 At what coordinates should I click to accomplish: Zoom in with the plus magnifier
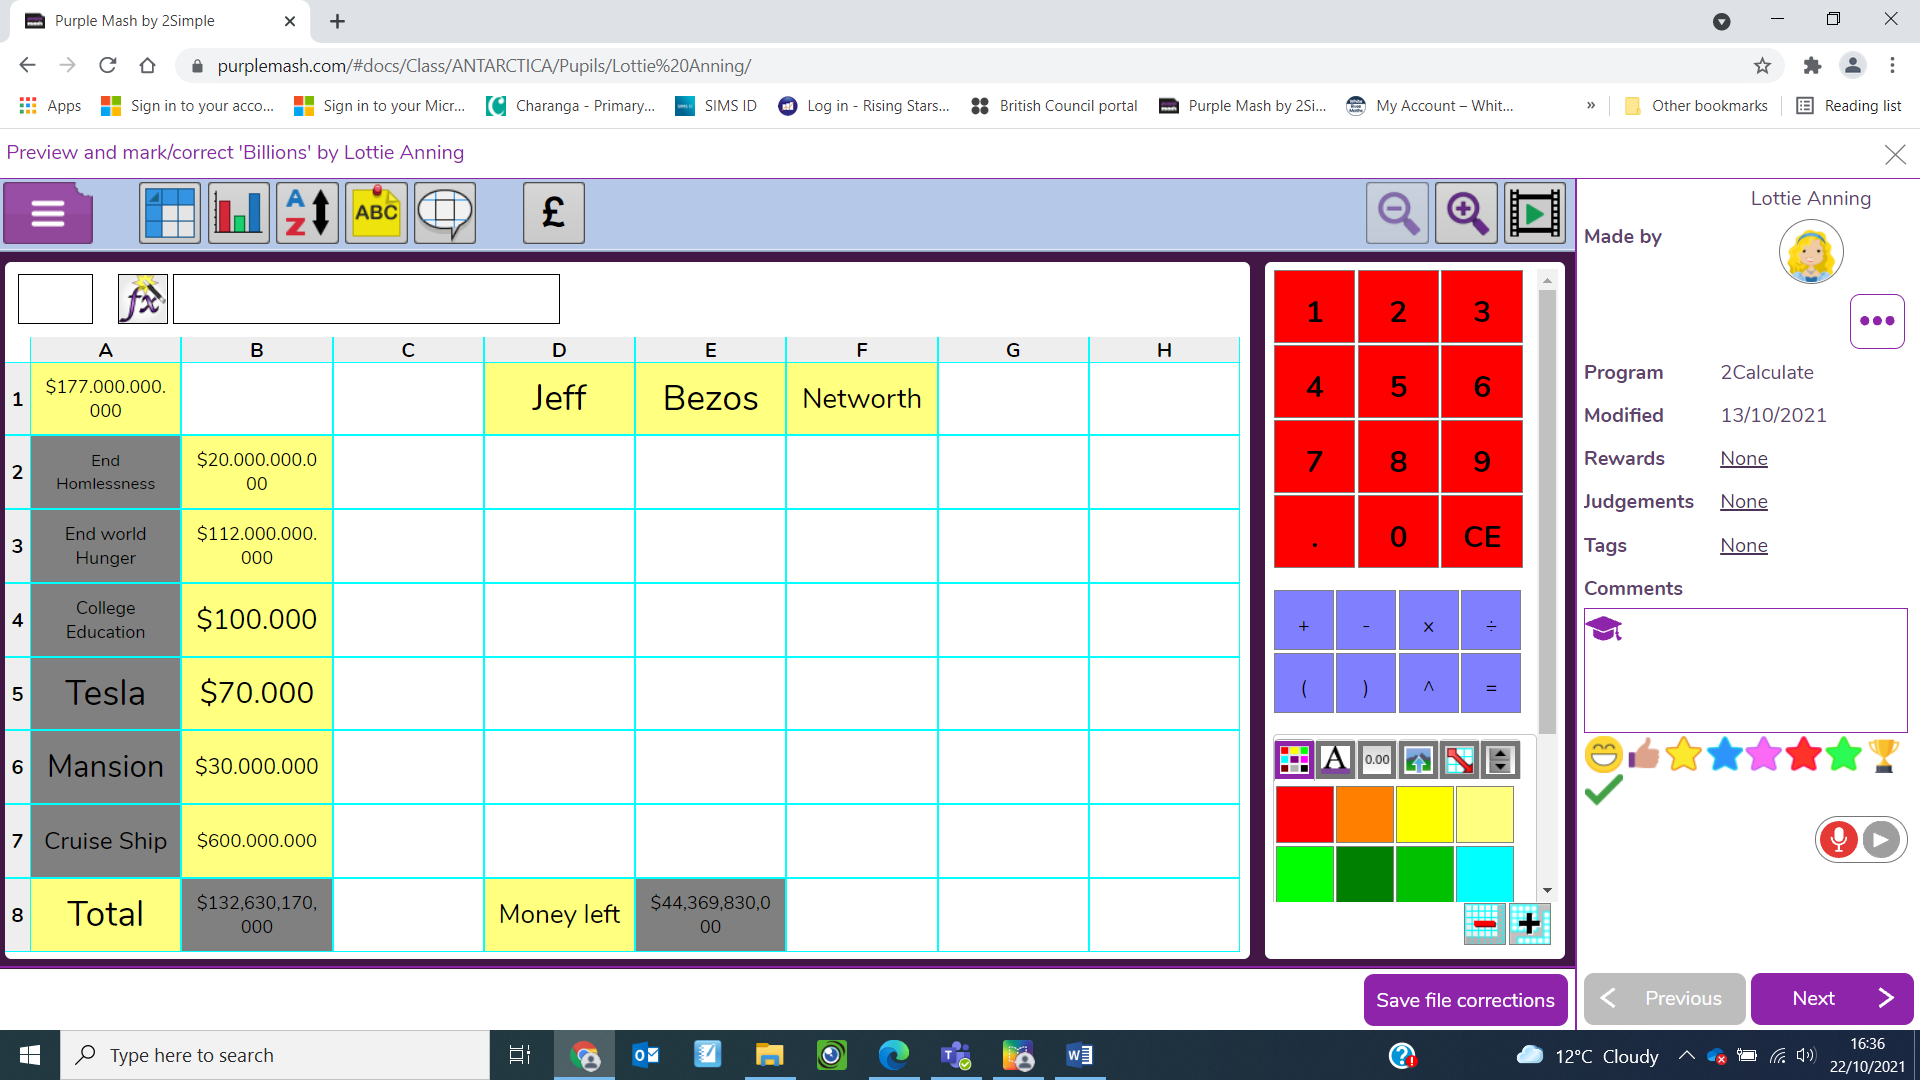[x=1466, y=213]
